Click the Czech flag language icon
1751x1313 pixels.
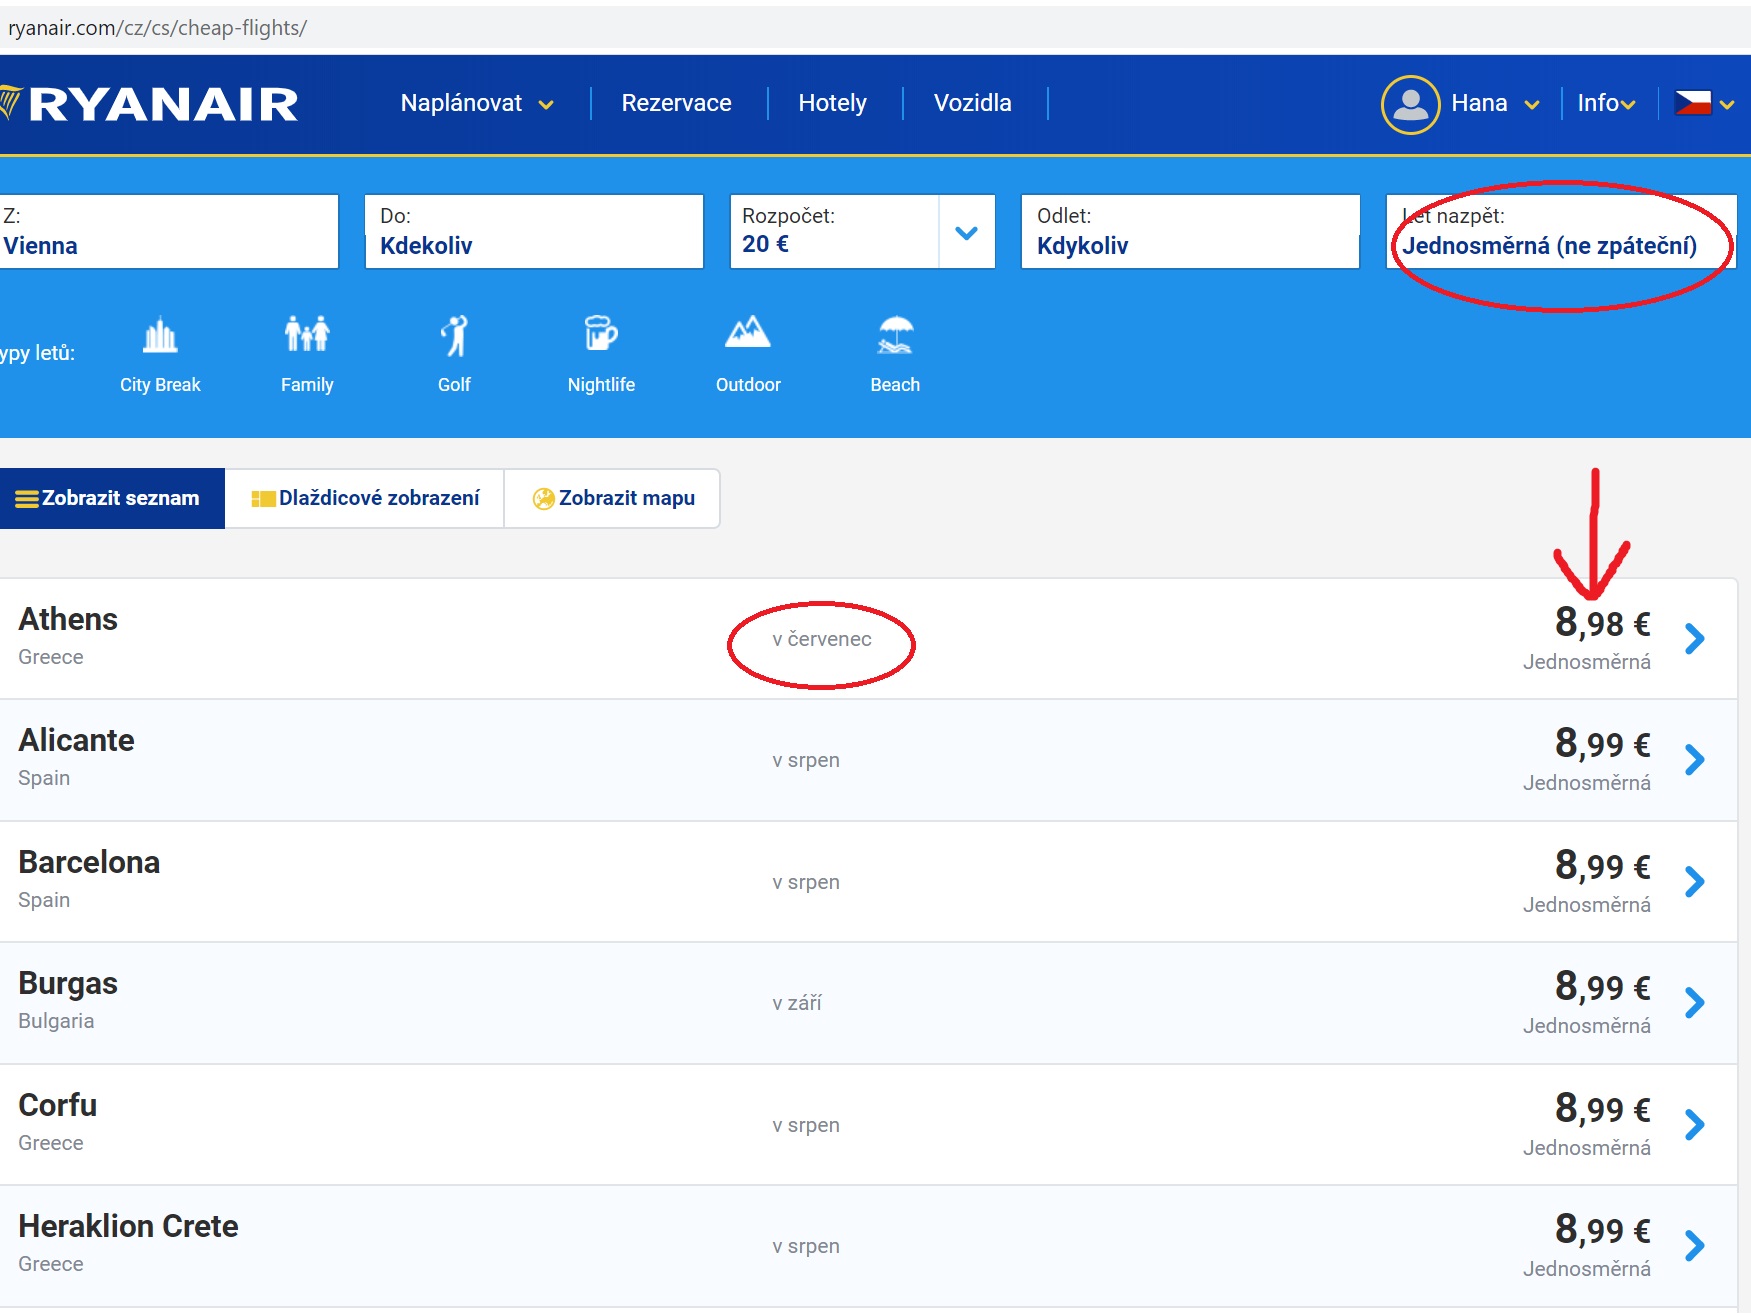click(1693, 103)
